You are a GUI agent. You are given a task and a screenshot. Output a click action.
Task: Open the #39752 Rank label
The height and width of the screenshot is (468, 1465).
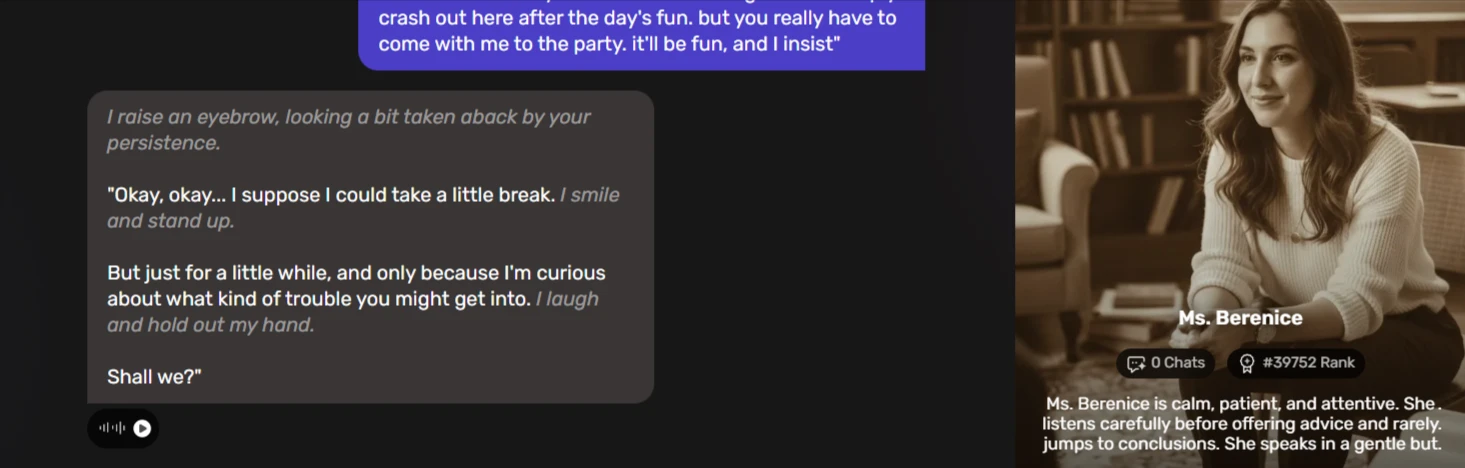click(1308, 363)
